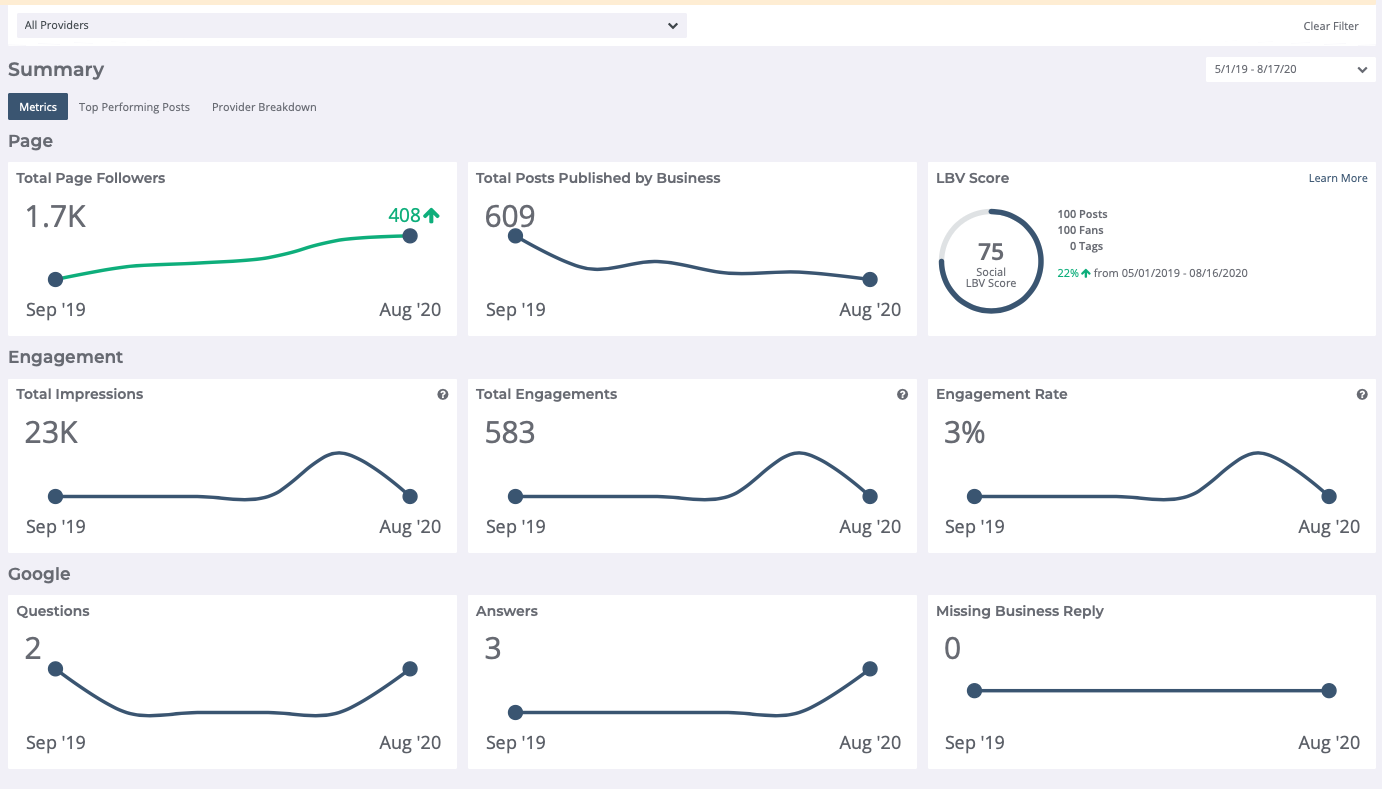Click the 1.7K Total Page Followers value
Image resolution: width=1382 pixels, height=789 pixels.
click(x=56, y=216)
